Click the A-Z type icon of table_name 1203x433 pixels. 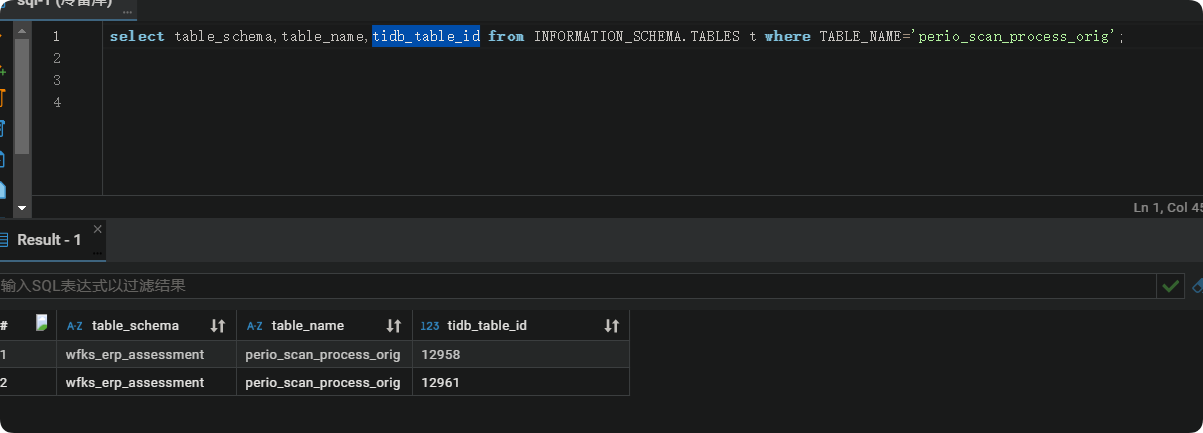coord(255,326)
